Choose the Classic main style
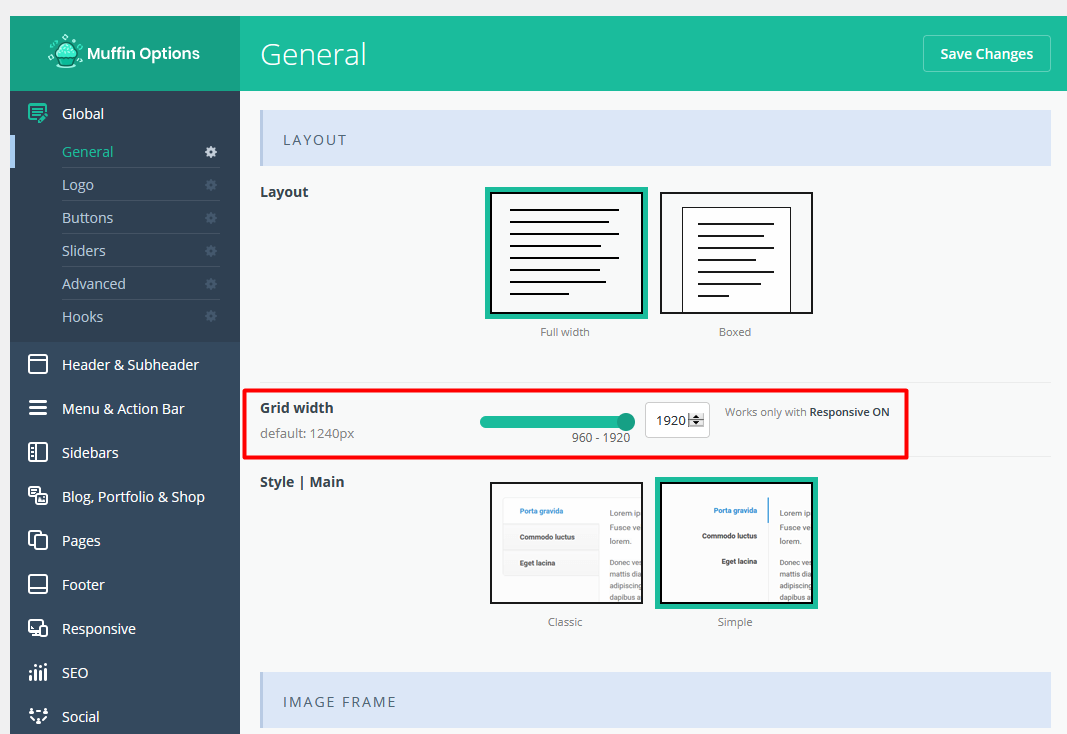Viewport: 1067px width, 734px height. (x=566, y=543)
